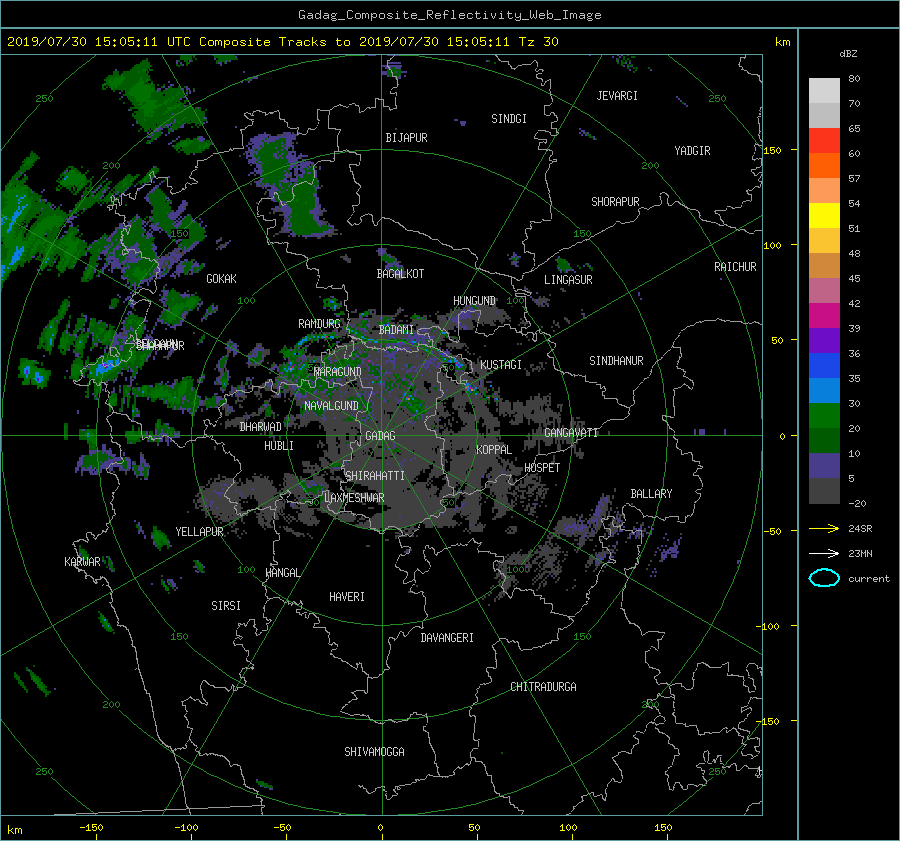Click the LINGASUR city label
Image resolution: width=900 pixels, height=841 pixels.
(568, 280)
